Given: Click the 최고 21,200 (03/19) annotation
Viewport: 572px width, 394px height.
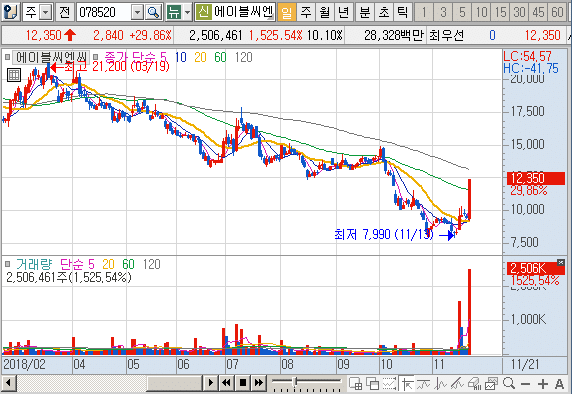Looking at the screenshot, I should [117, 67].
